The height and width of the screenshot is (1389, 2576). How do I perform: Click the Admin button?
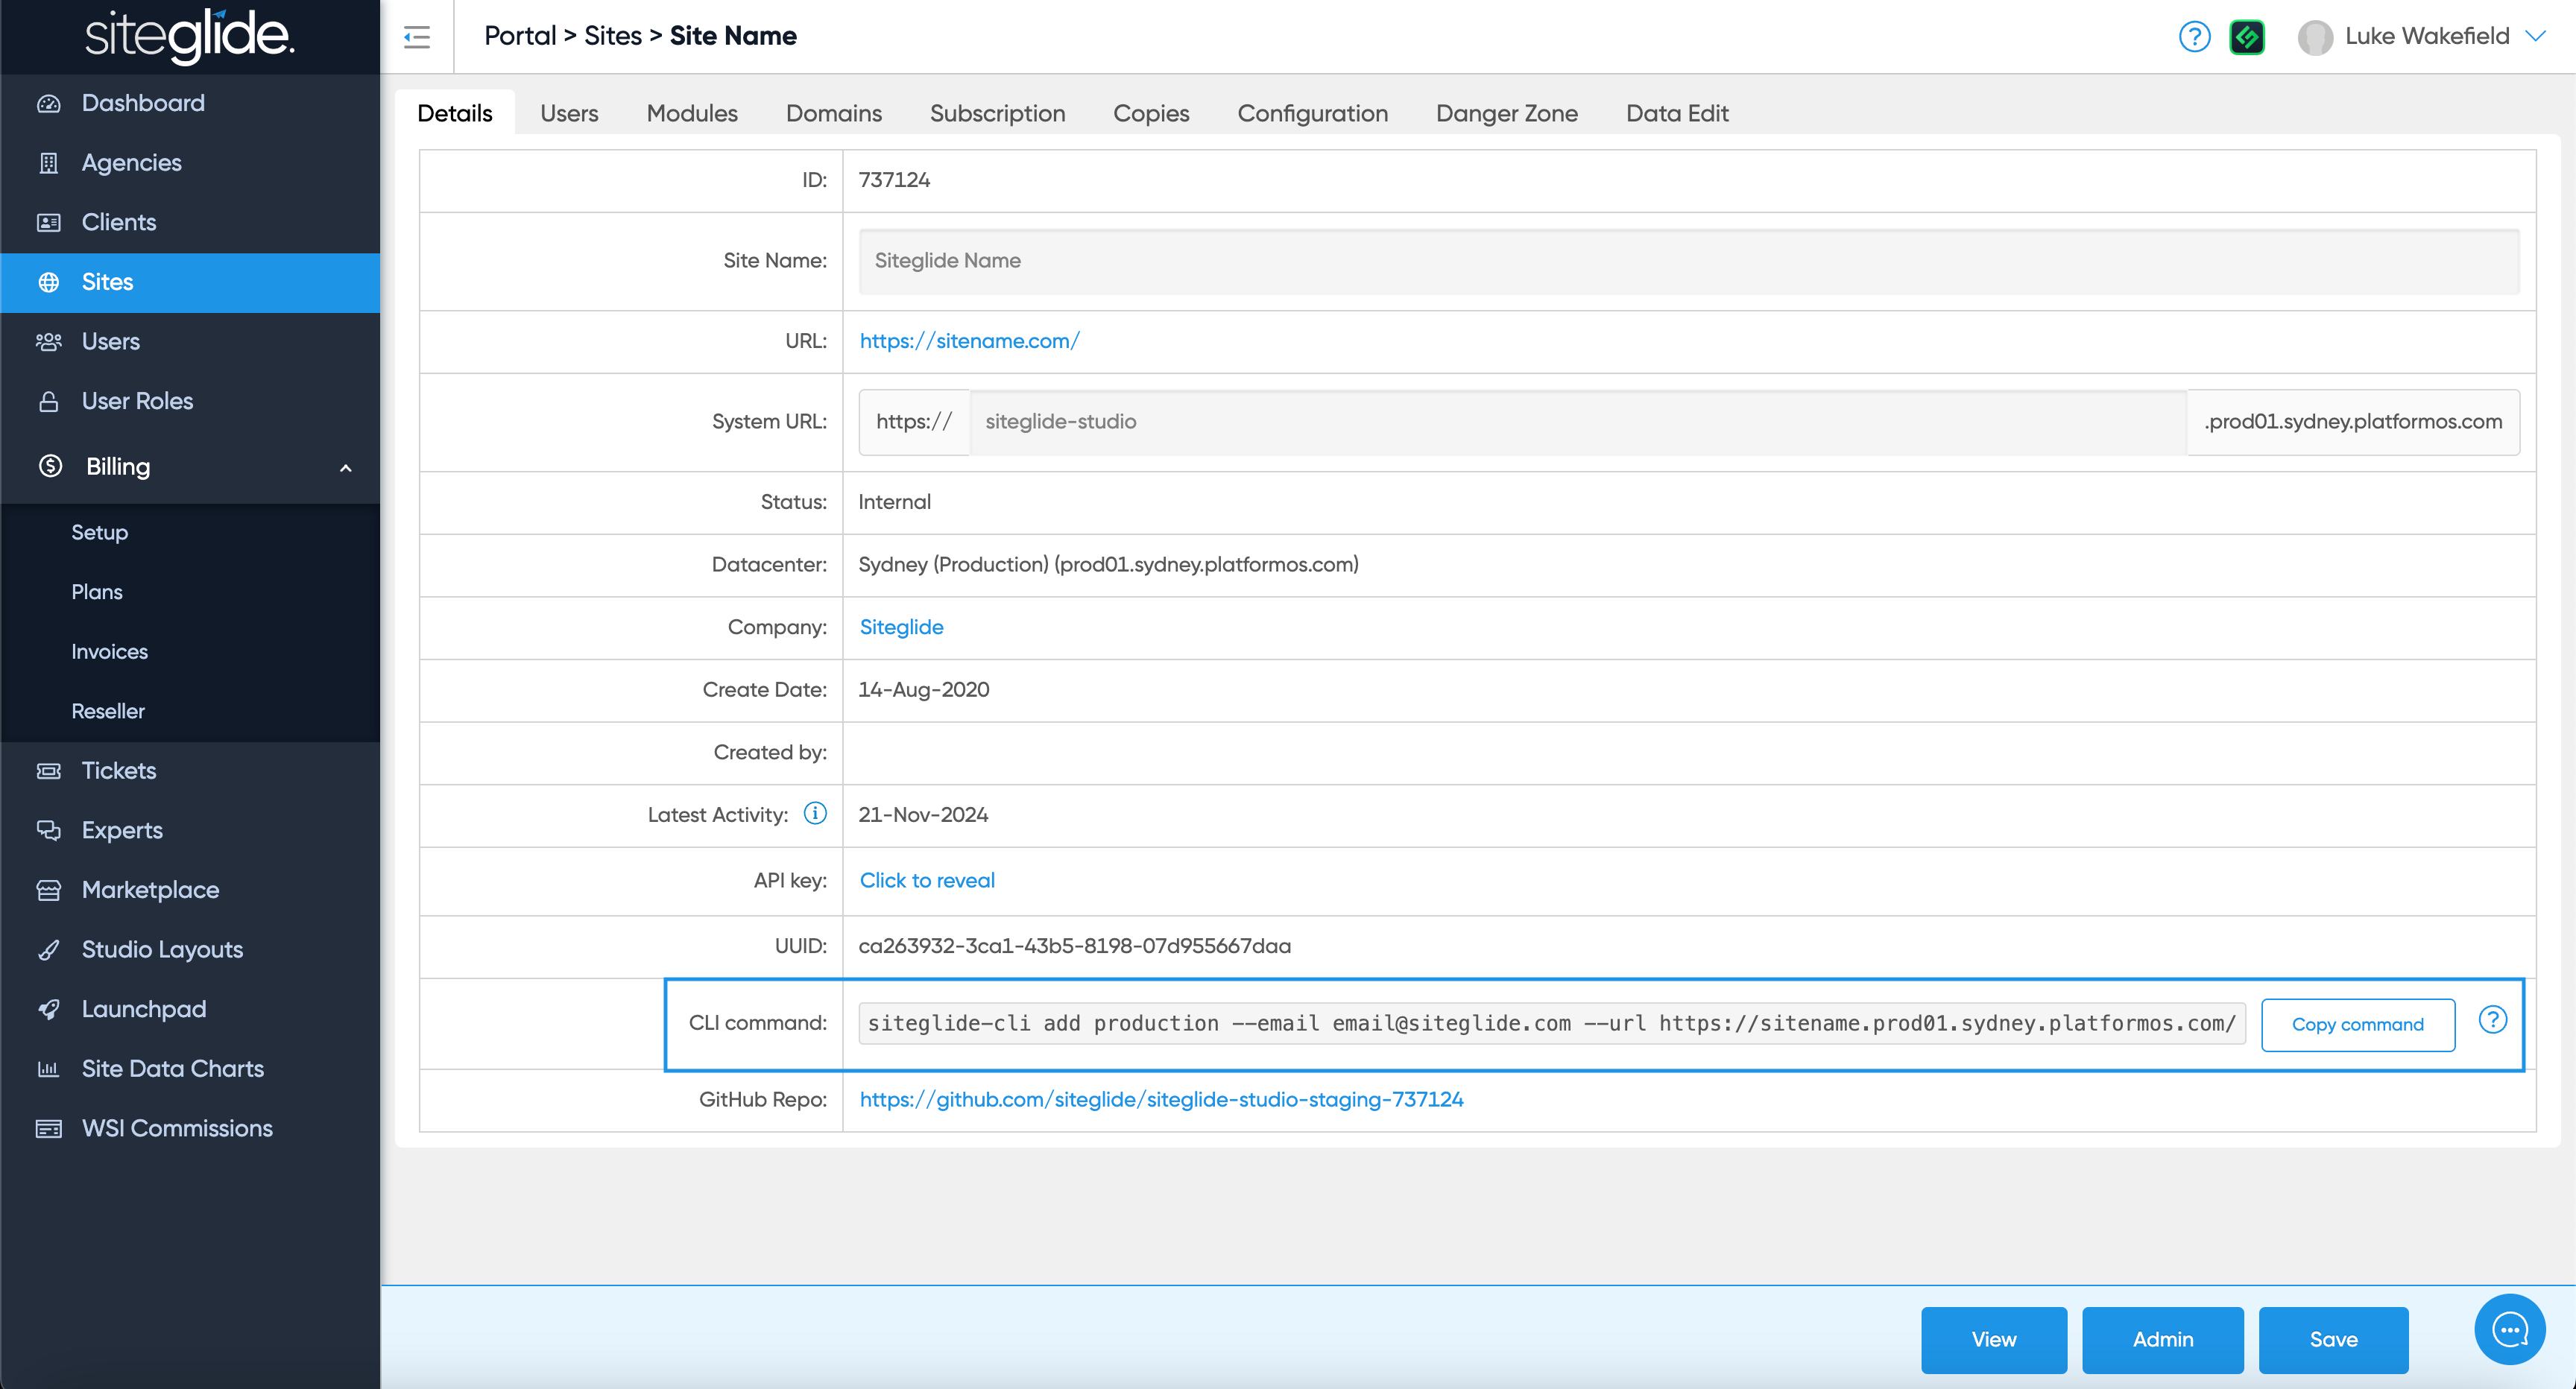point(2162,1339)
